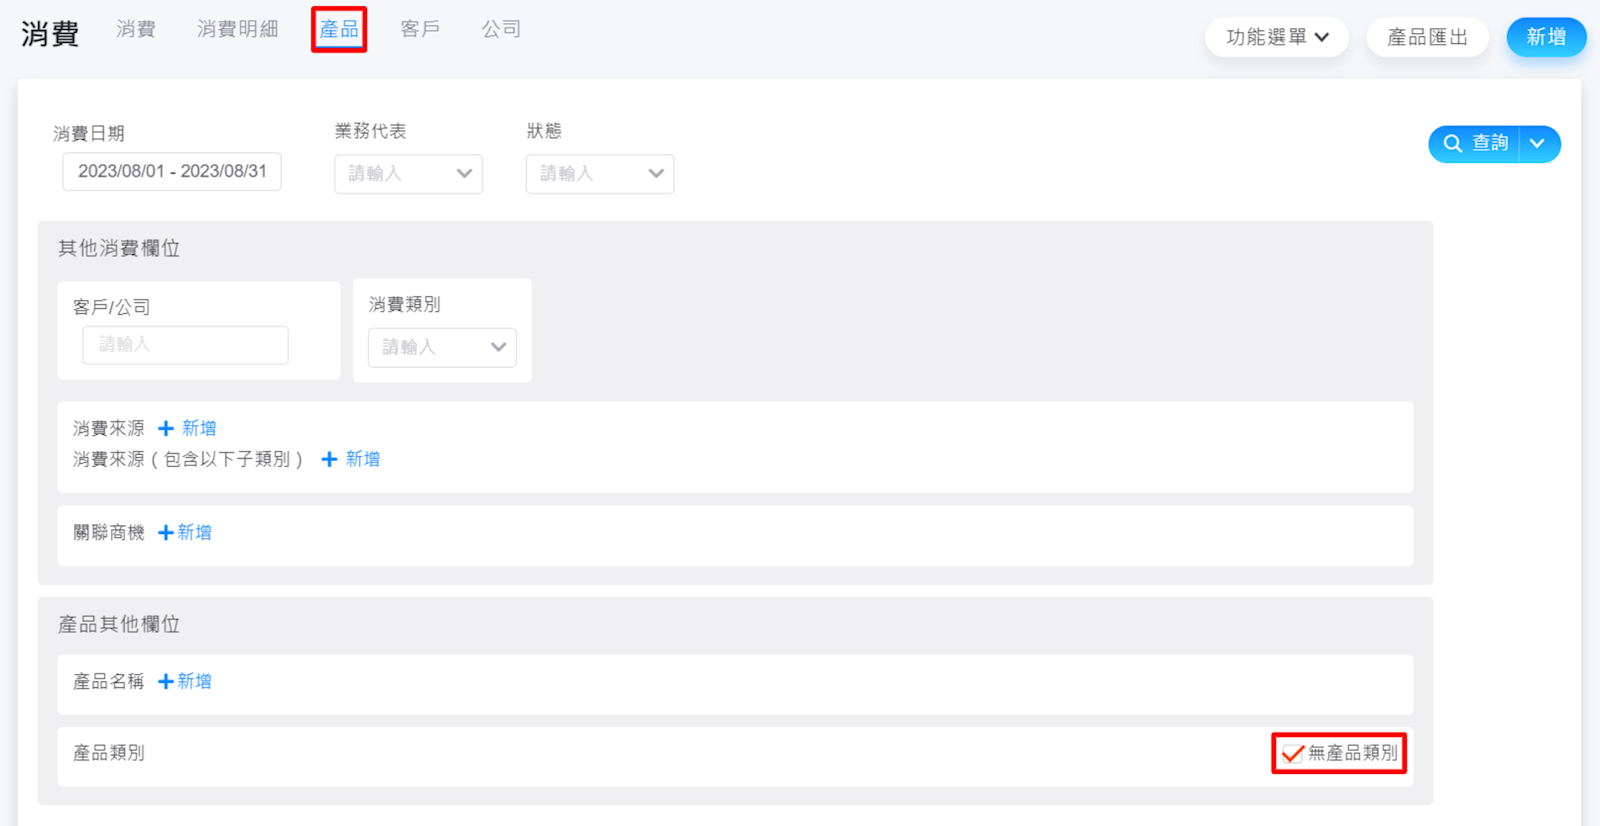The width and height of the screenshot is (1600, 826).
Task: Go to the 客戶 tab
Action: point(420,30)
